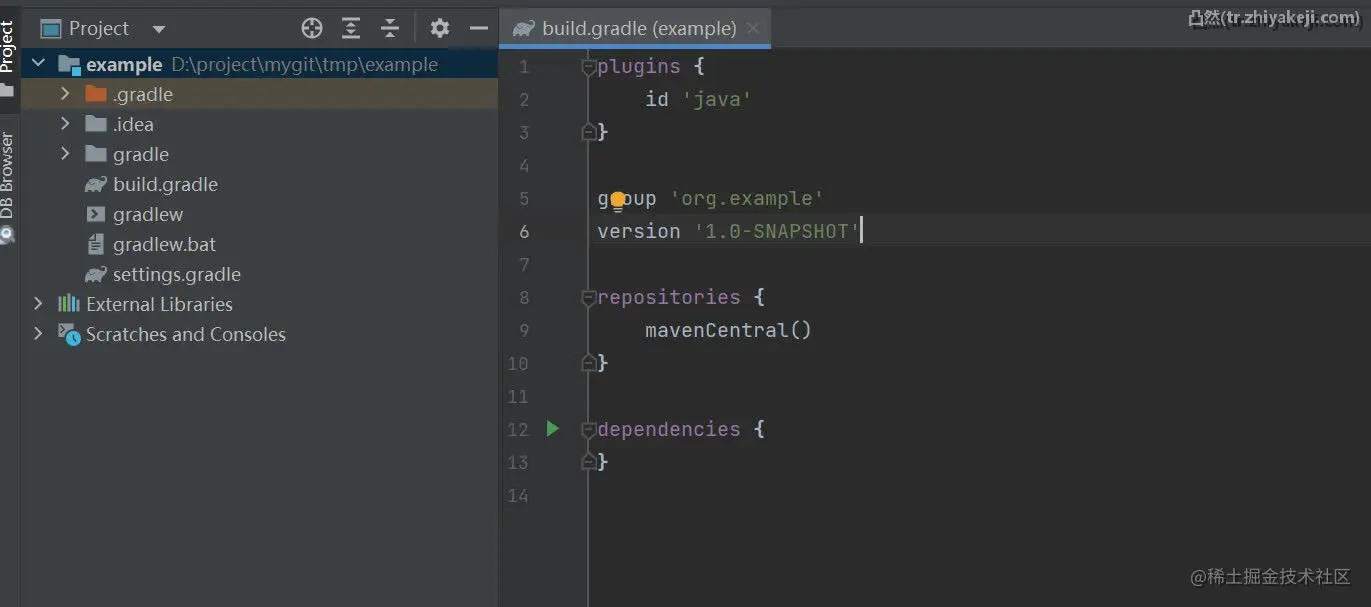Click the 'java' plugin id string
The height and width of the screenshot is (607, 1371).
tap(717, 100)
